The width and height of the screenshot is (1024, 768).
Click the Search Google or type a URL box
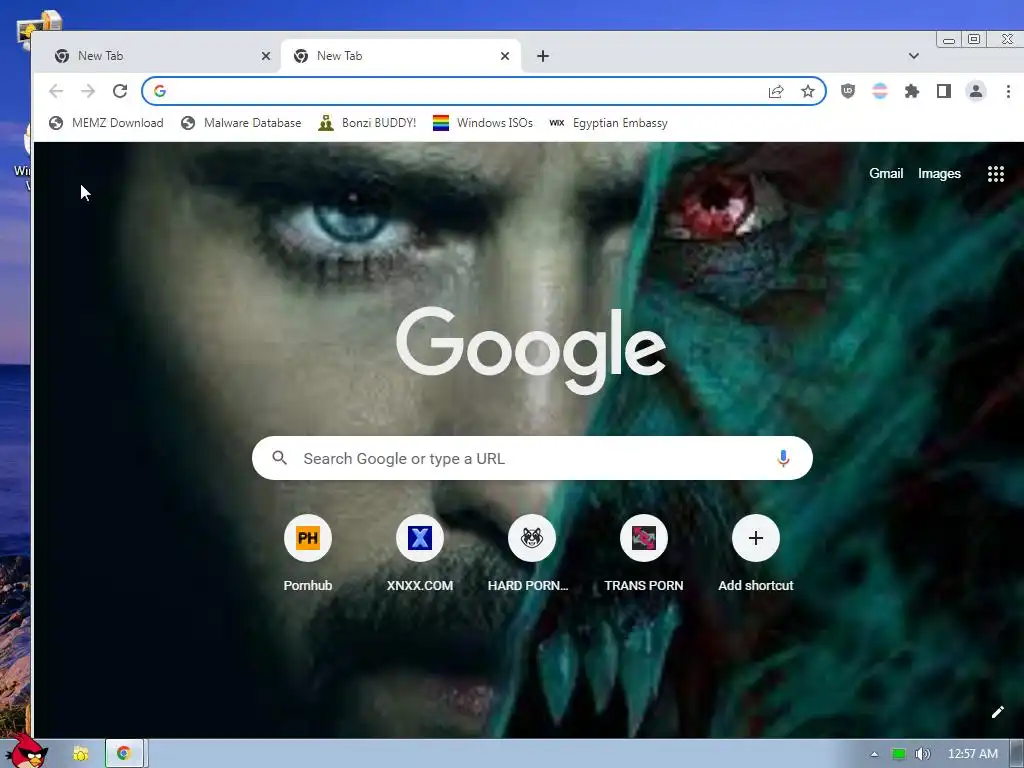click(x=532, y=458)
